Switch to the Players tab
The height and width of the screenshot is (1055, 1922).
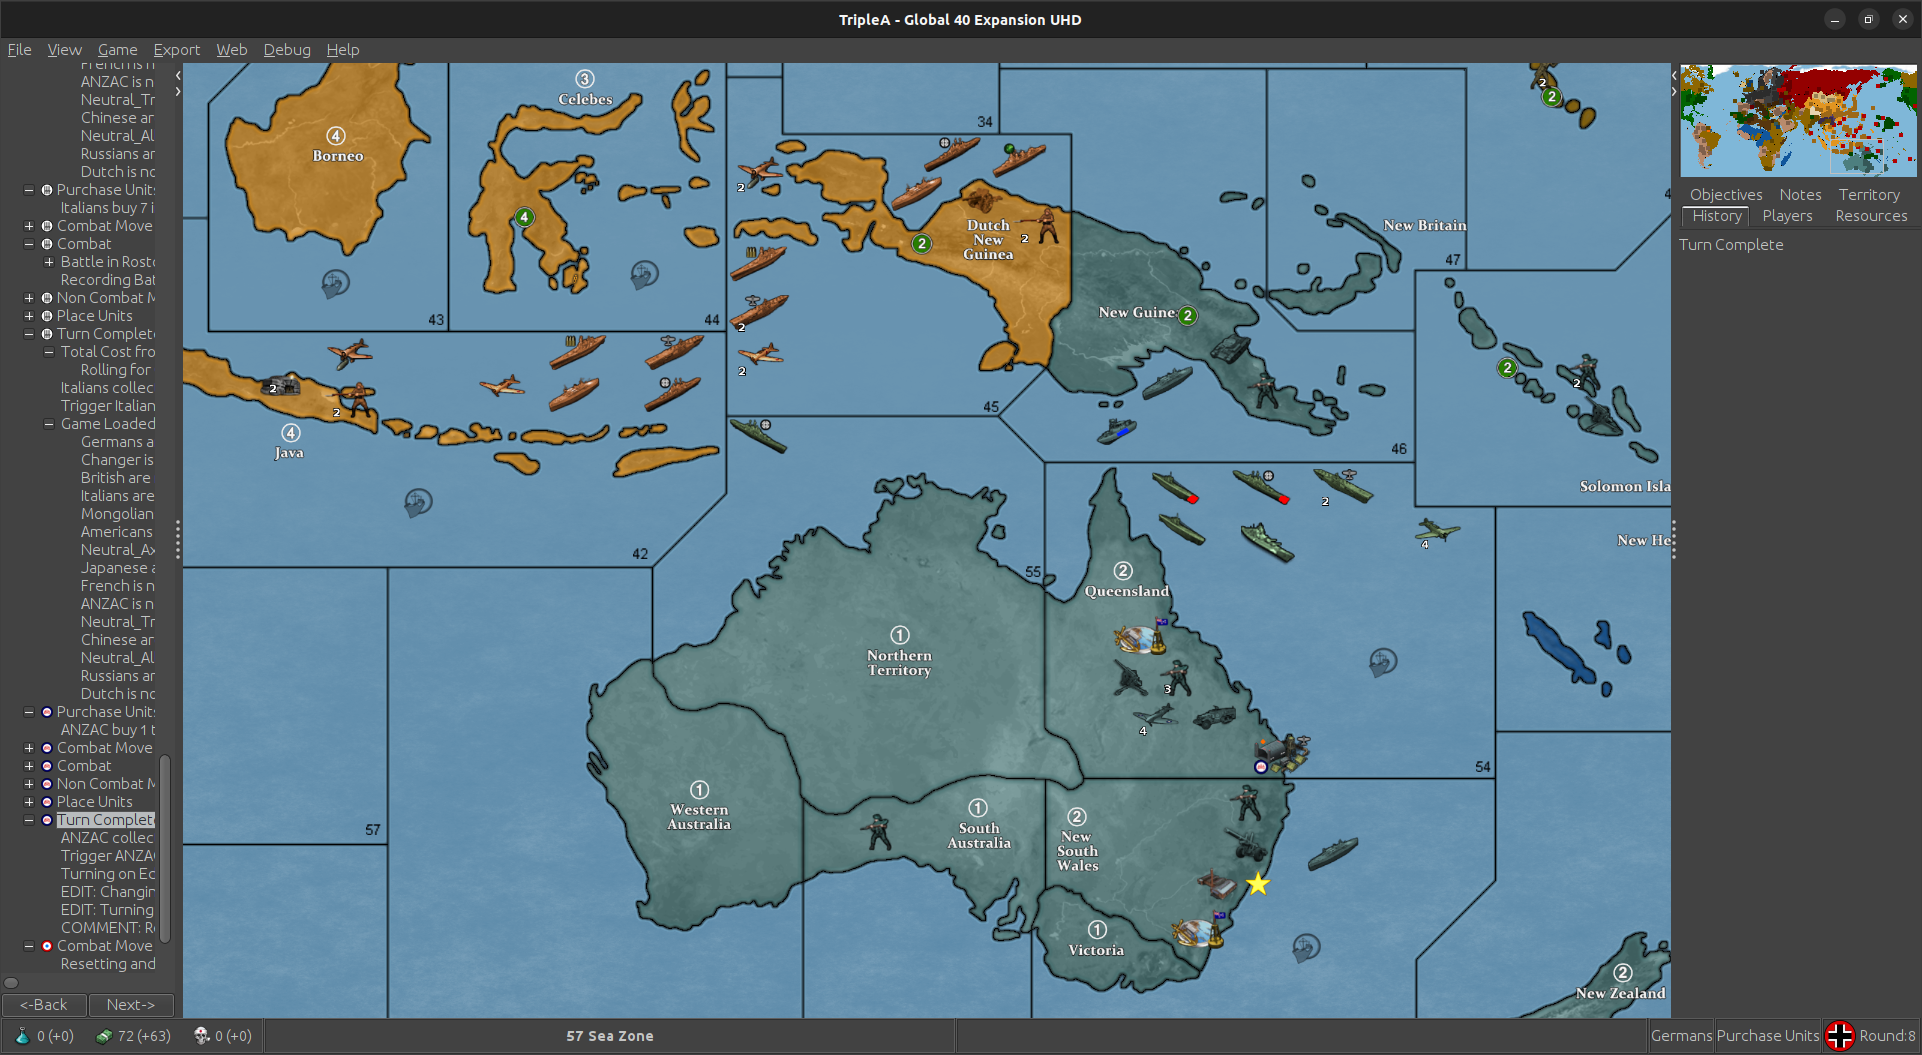click(1787, 216)
